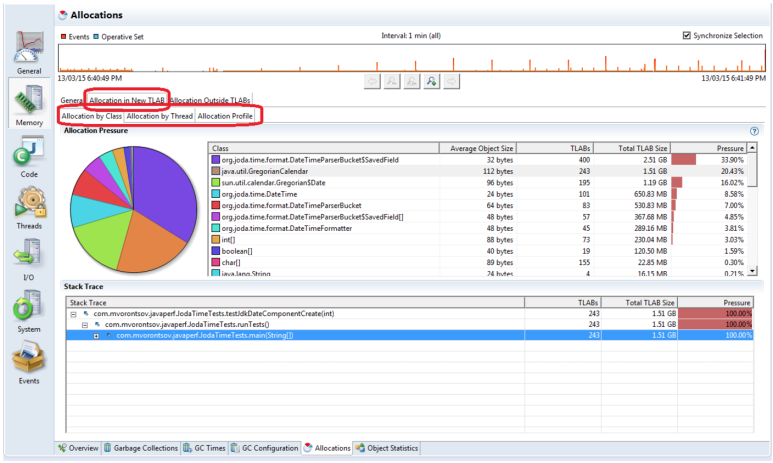Click the zoom out magnifier button
This screenshot has height=463, width=773.
(x=392, y=81)
